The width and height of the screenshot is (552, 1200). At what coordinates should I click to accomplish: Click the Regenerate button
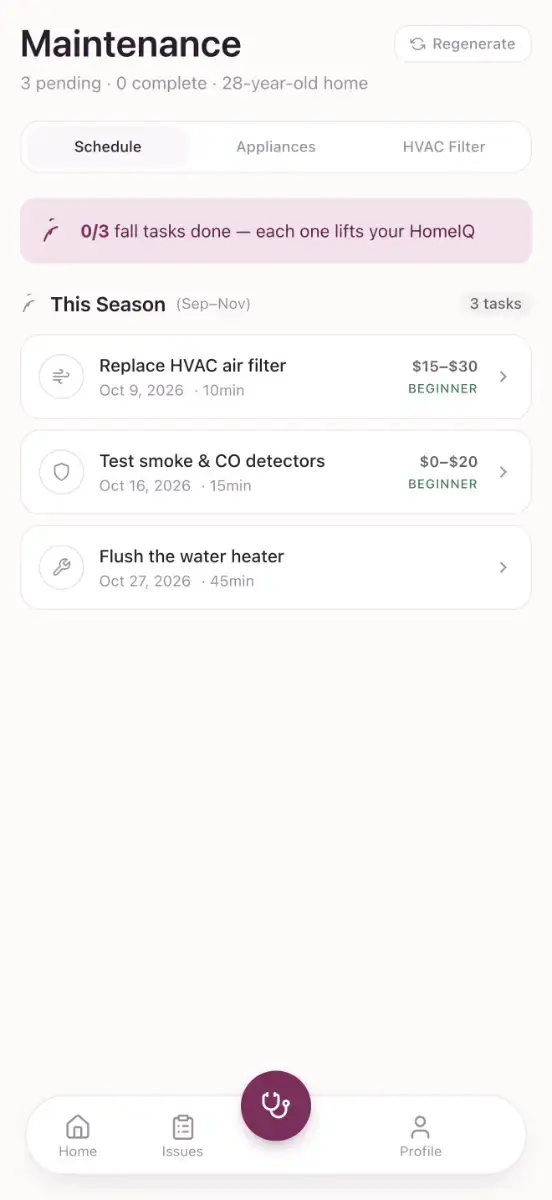[x=463, y=44]
